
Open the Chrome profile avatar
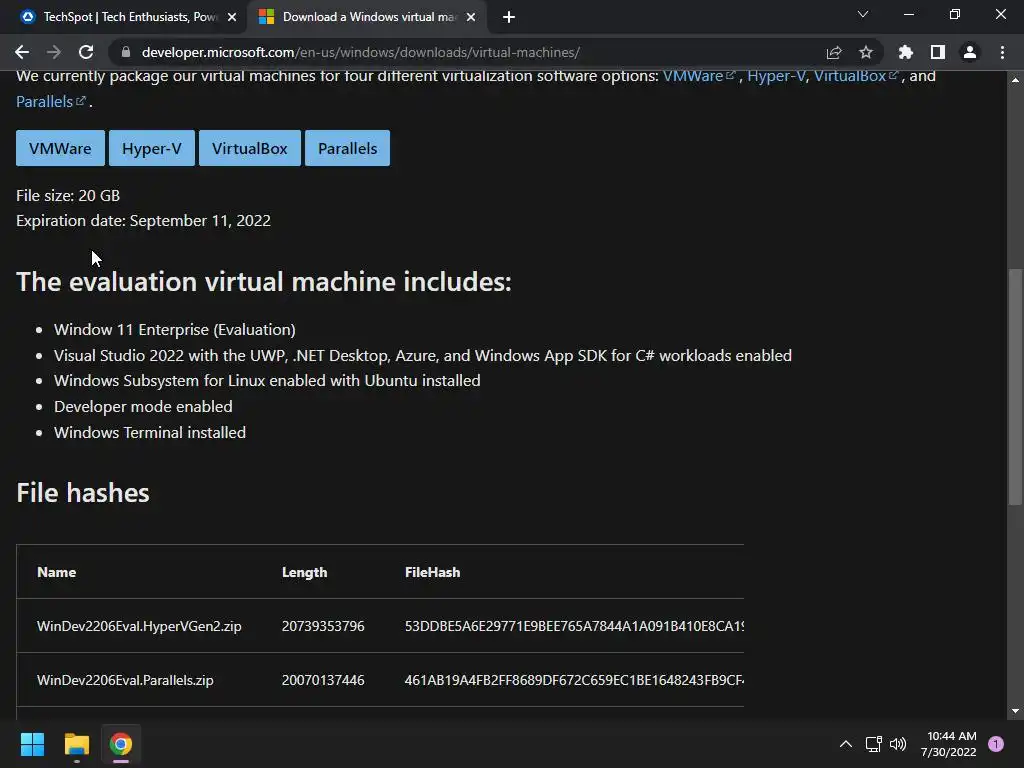[970, 52]
